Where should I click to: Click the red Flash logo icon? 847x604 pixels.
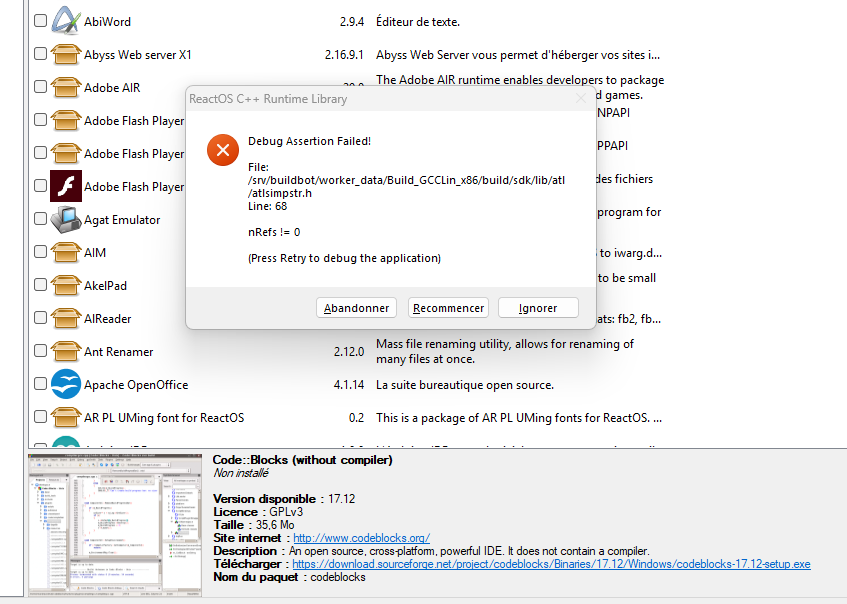coord(66,186)
